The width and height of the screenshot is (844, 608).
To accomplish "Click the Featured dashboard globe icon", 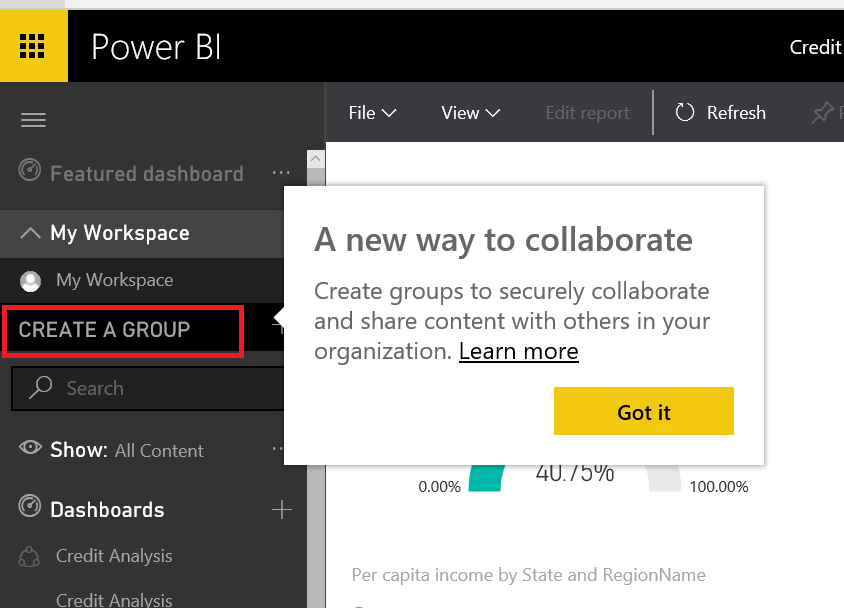I will click(29, 172).
